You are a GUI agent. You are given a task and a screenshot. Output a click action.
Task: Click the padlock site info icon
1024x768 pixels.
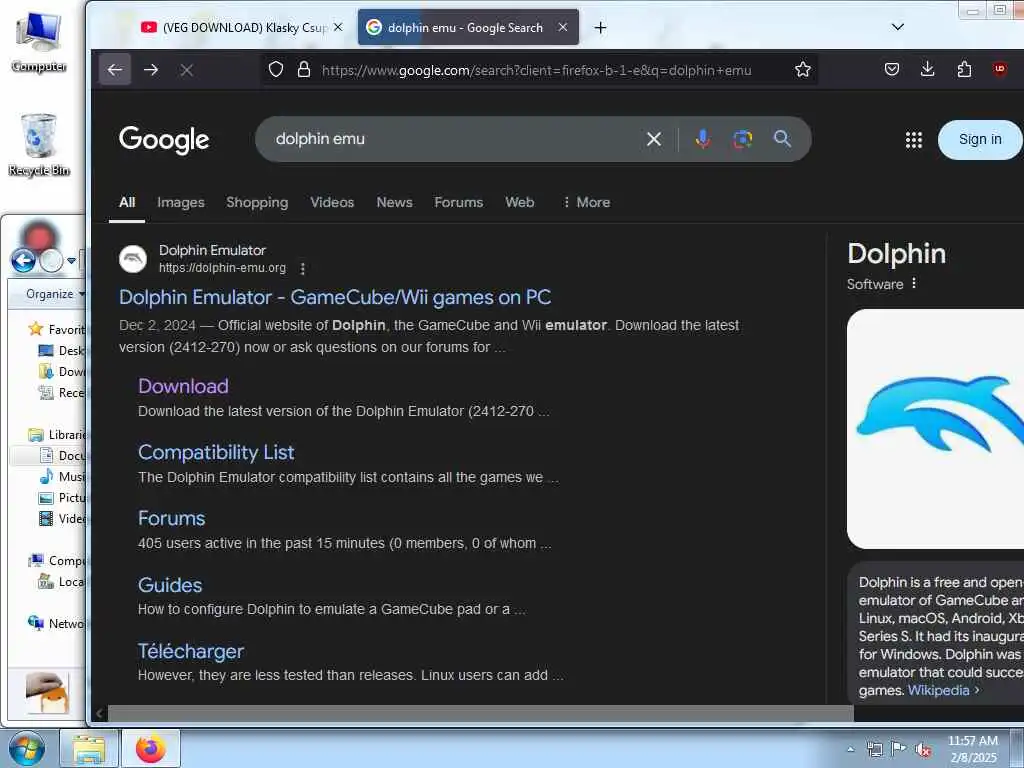pos(304,70)
